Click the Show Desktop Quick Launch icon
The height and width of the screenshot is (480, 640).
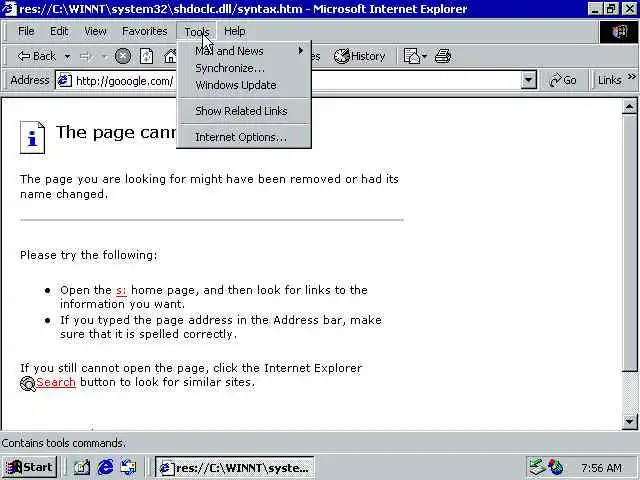point(82,467)
